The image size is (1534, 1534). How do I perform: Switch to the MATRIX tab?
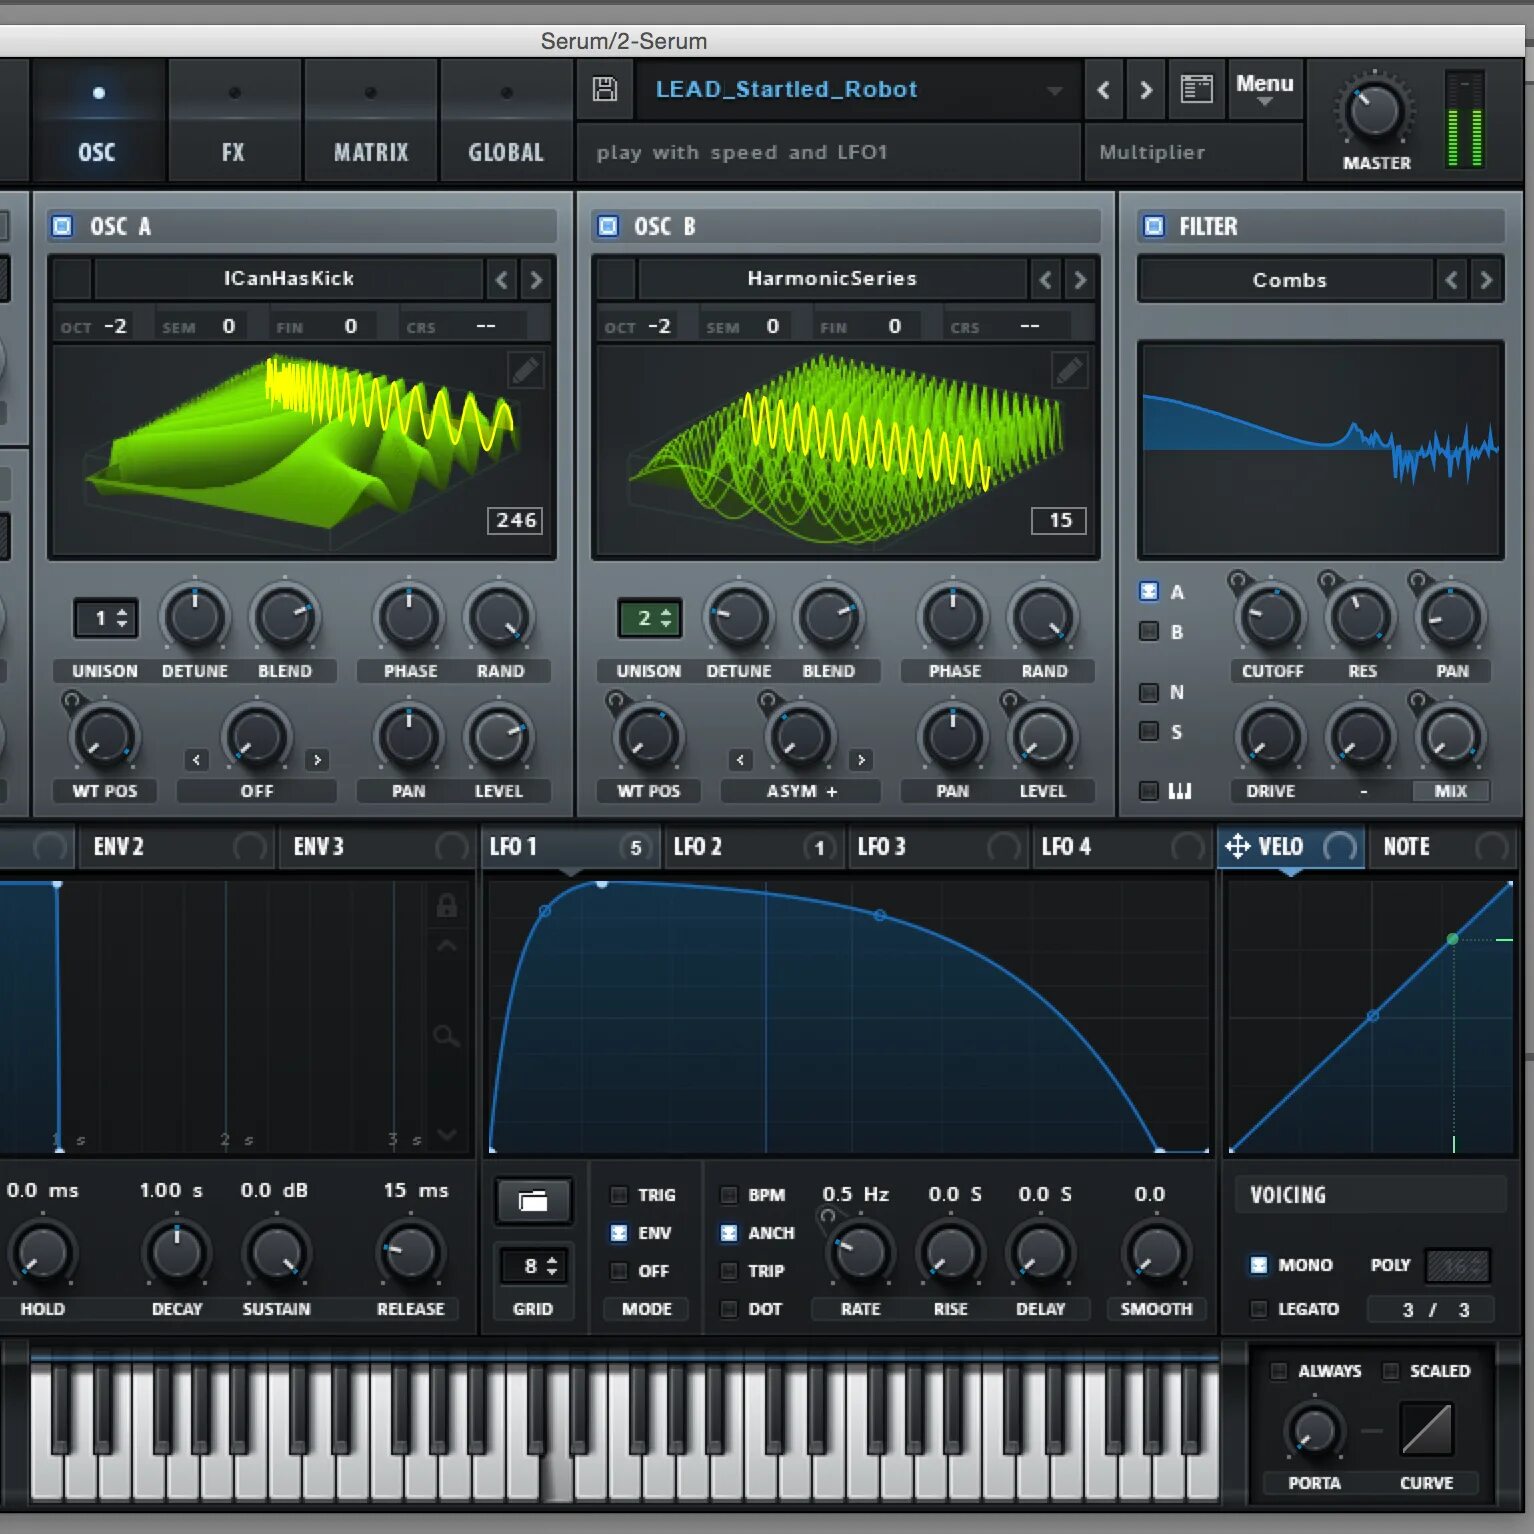(370, 122)
